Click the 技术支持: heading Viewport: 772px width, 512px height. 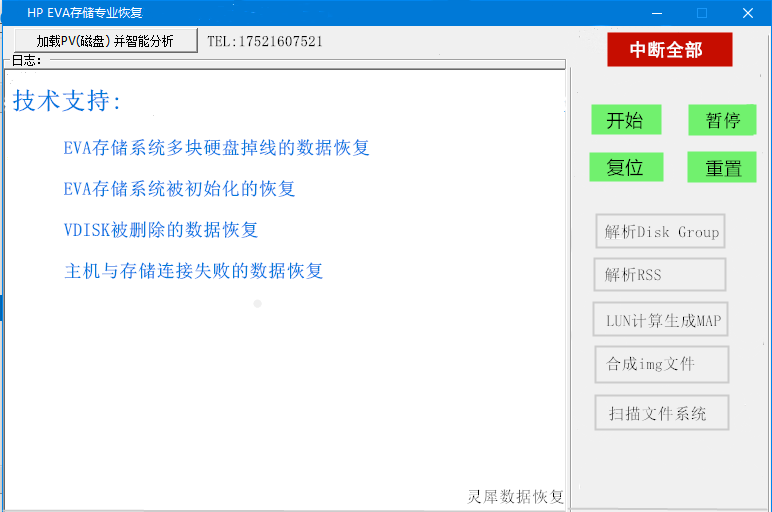pyautogui.click(x=66, y=101)
